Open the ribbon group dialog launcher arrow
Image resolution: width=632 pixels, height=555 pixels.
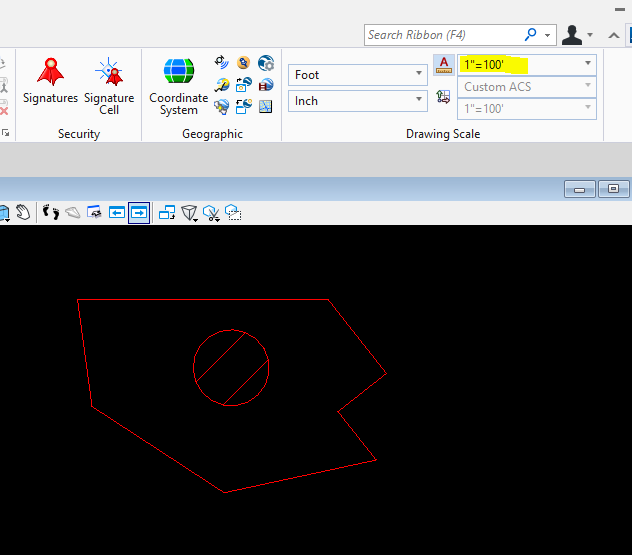6,133
